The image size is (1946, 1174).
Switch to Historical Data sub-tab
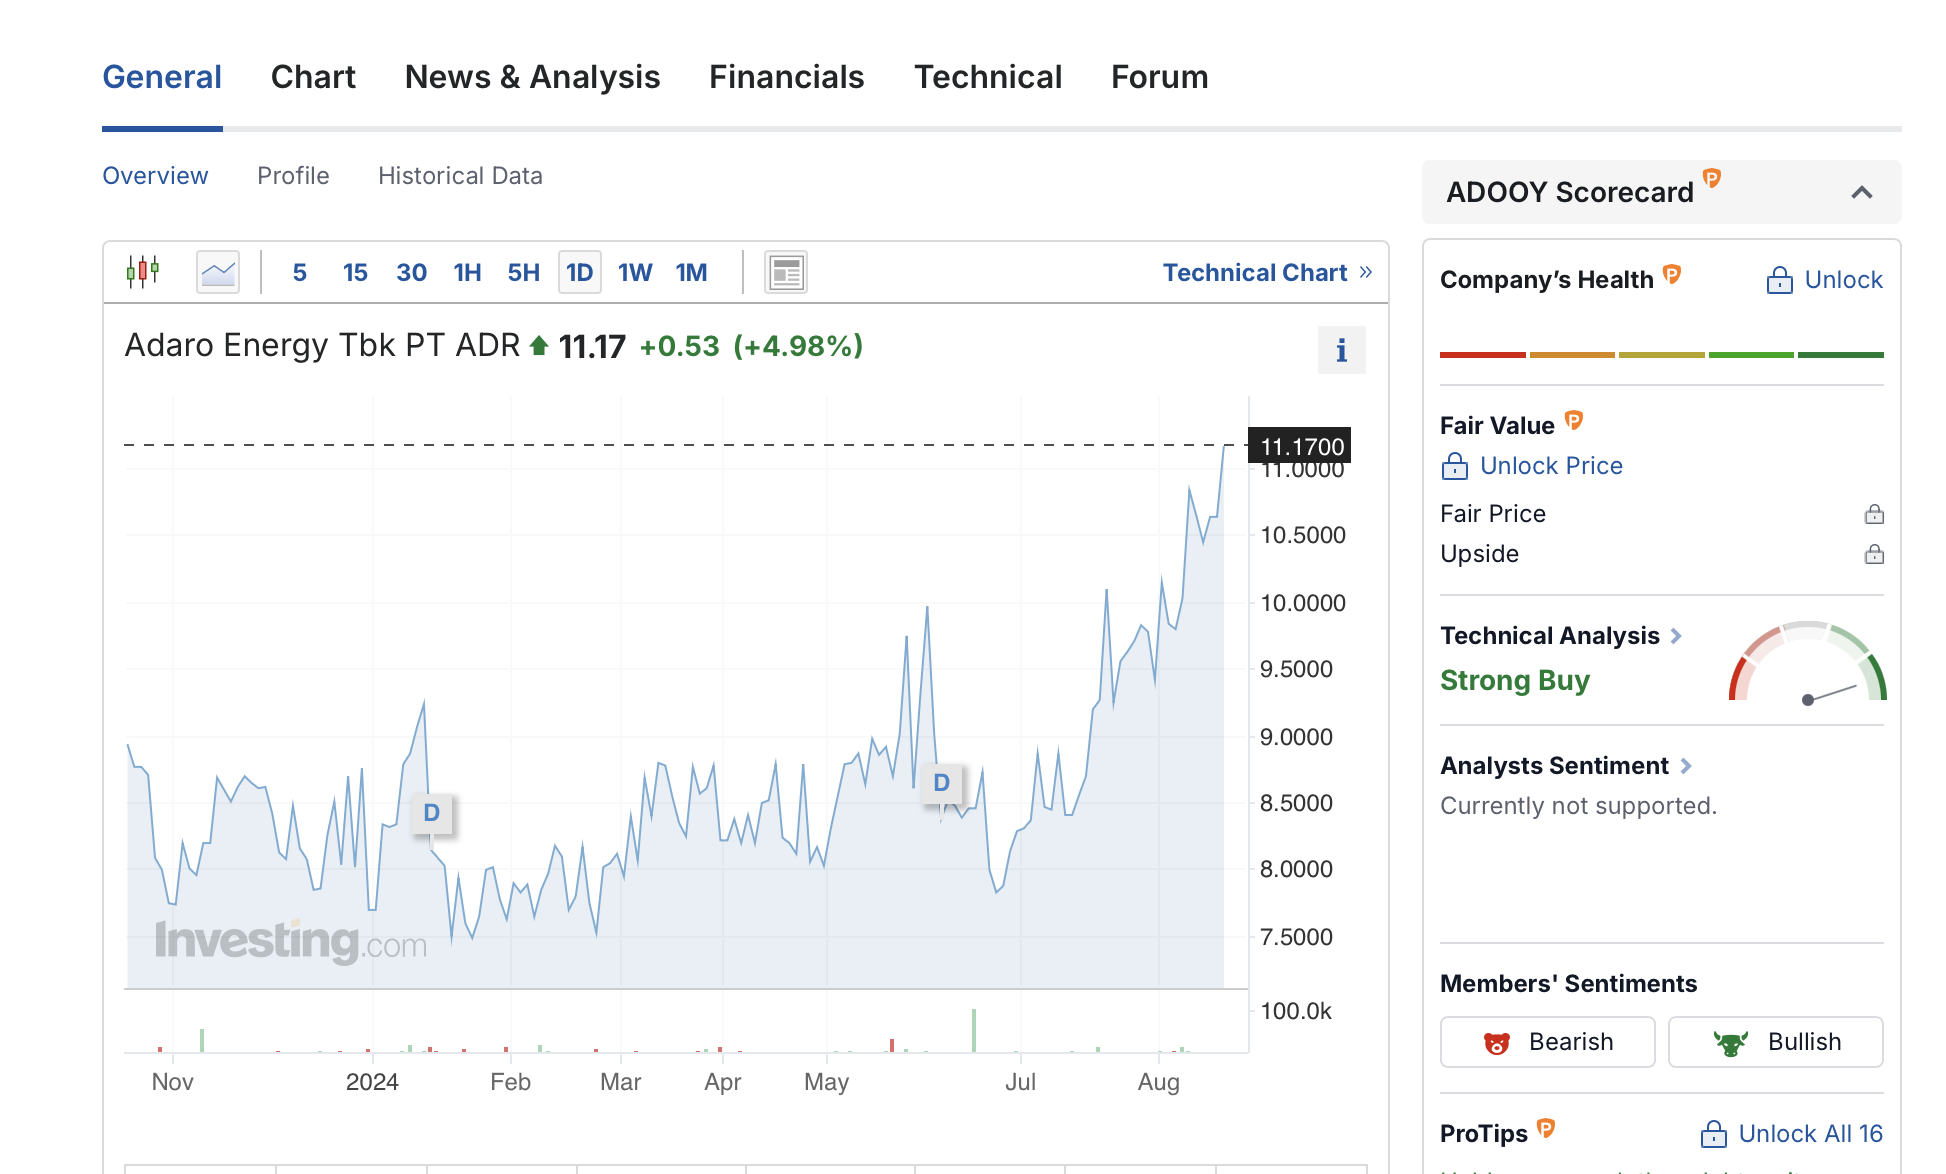(x=460, y=176)
